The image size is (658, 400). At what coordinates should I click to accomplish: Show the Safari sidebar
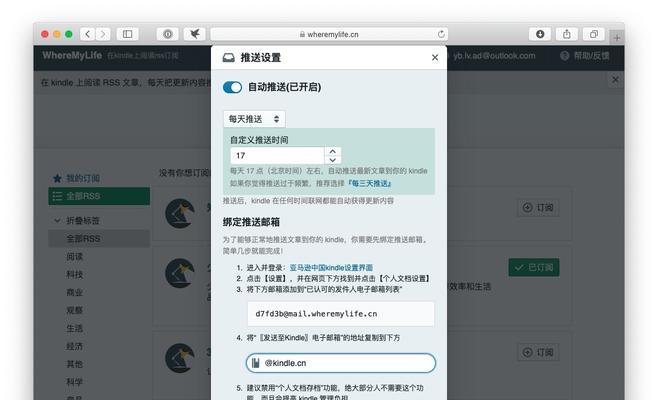128,34
